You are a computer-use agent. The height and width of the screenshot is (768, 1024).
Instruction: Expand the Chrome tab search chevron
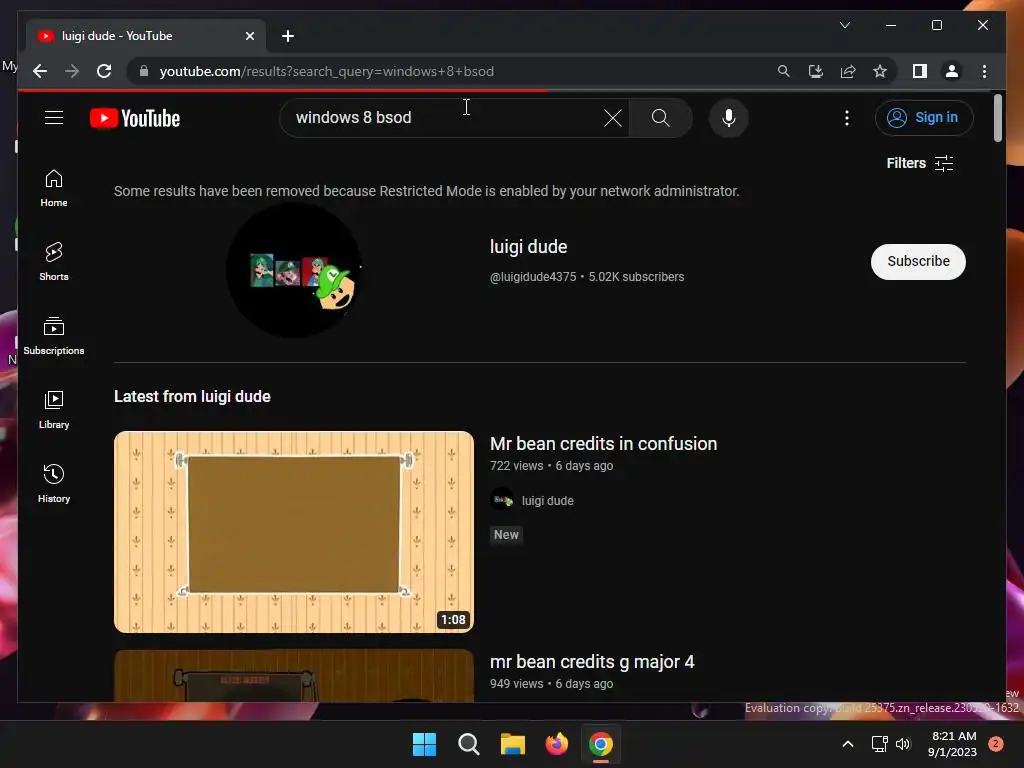[844, 25]
